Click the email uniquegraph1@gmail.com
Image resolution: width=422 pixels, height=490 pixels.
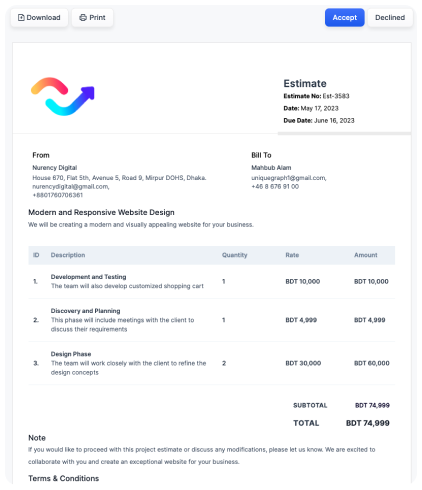289,178
